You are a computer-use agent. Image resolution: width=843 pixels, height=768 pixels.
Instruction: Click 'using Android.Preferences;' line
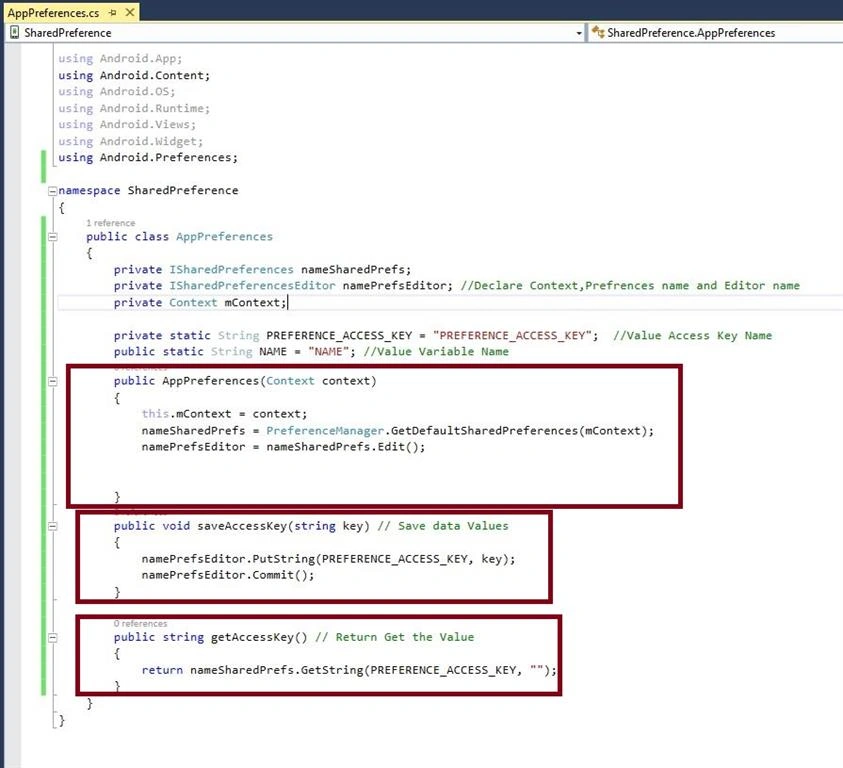pos(148,158)
